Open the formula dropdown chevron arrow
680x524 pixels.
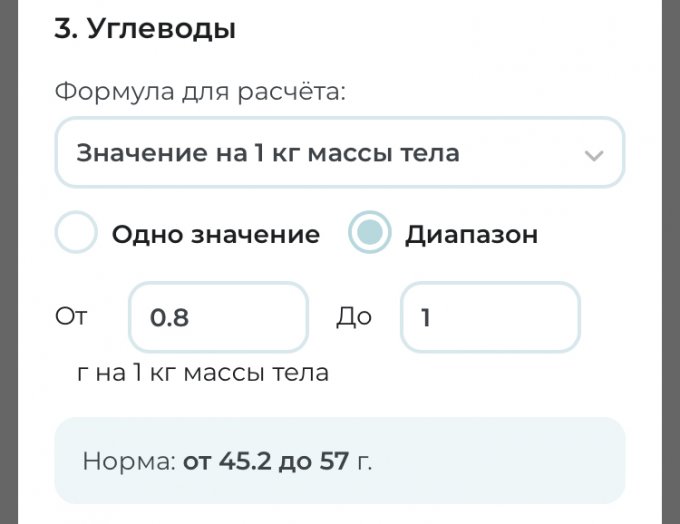coord(594,155)
